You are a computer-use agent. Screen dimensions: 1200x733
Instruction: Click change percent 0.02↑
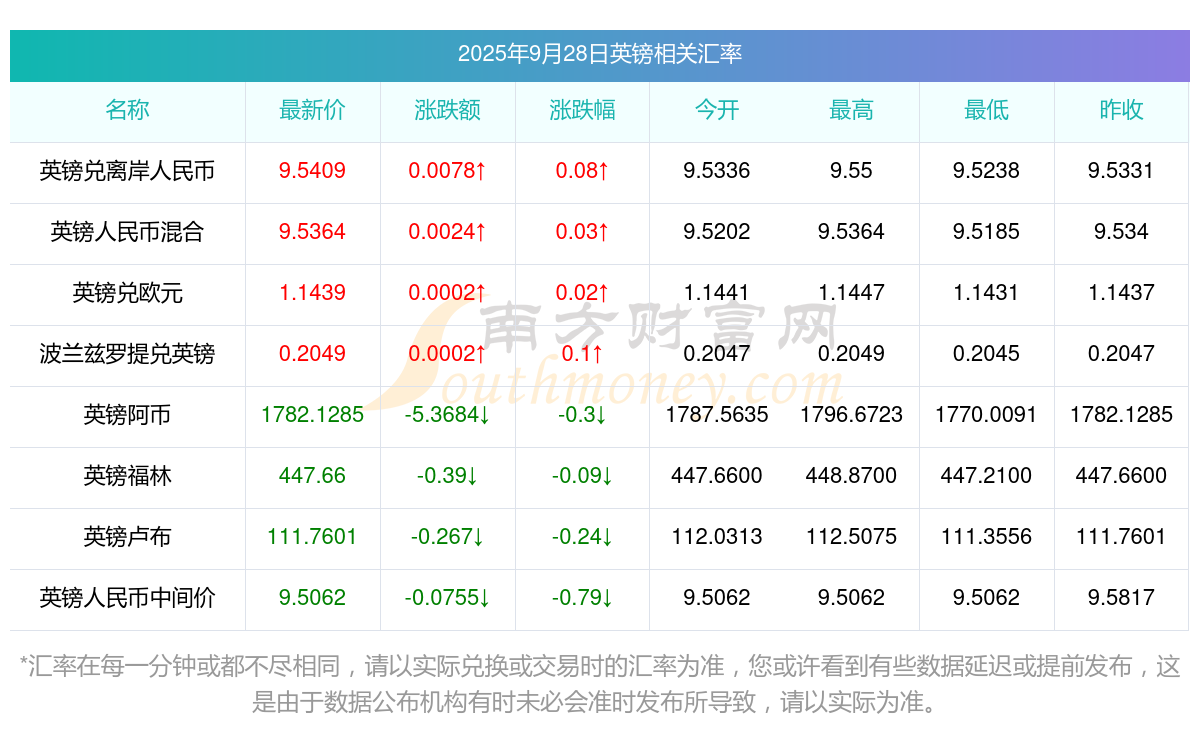(x=582, y=293)
